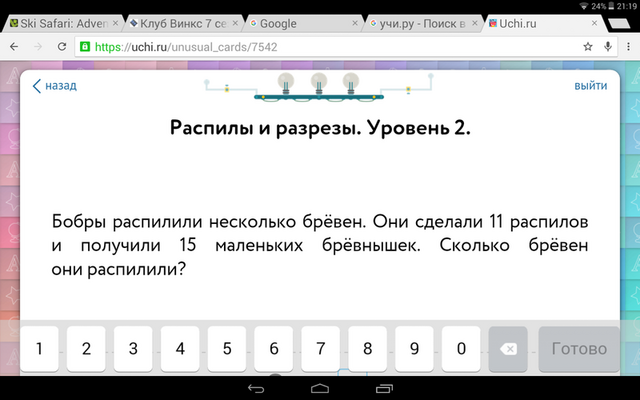
Task: Close the Клуб Винкс tab
Action: [x=235, y=23]
